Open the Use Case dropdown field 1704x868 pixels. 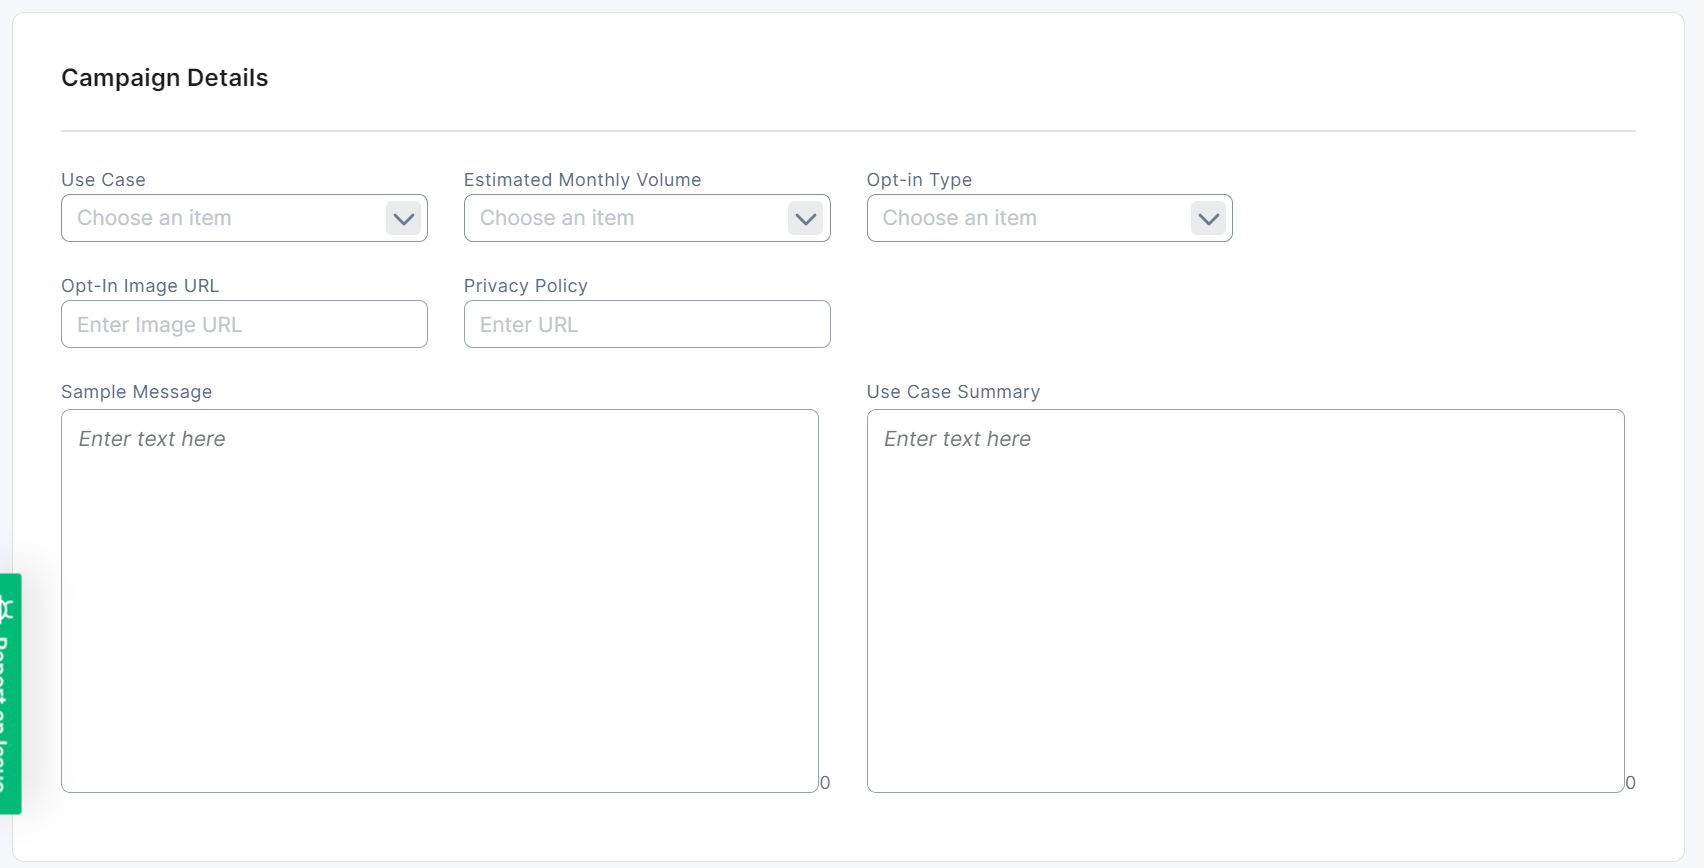pyautogui.click(x=222, y=218)
